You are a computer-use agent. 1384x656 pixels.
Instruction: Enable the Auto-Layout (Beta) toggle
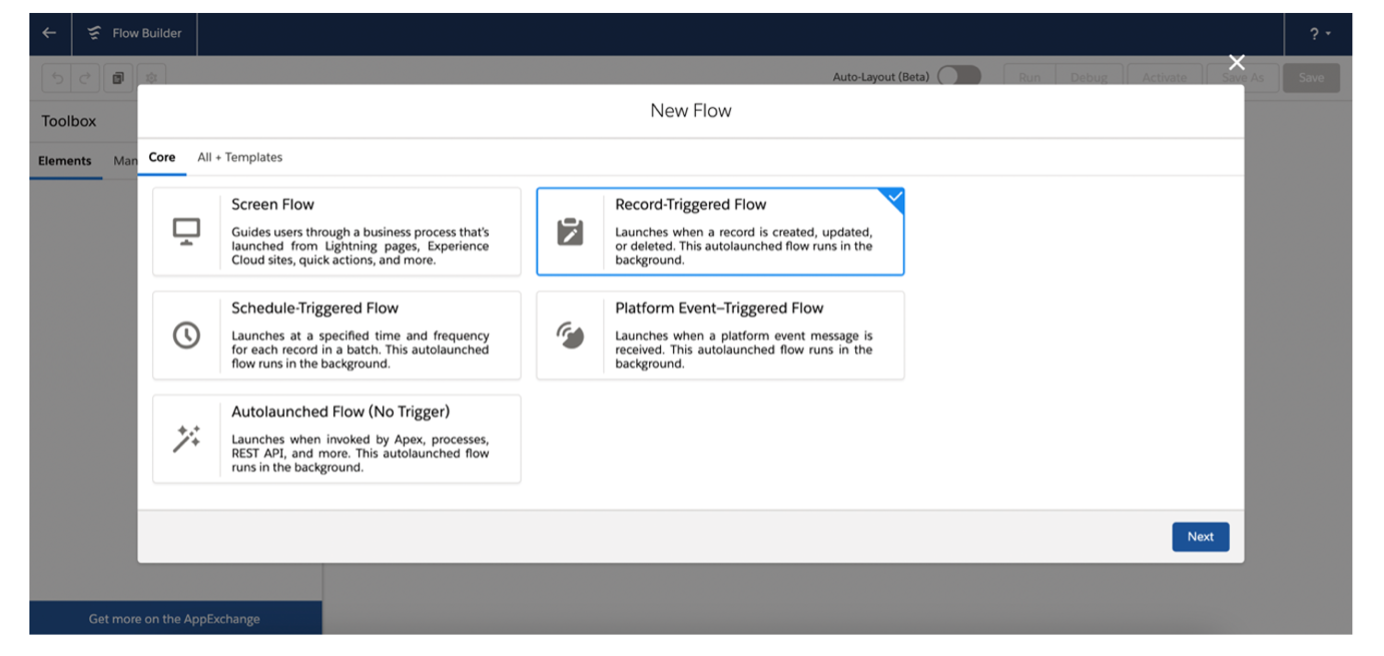click(x=959, y=76)
